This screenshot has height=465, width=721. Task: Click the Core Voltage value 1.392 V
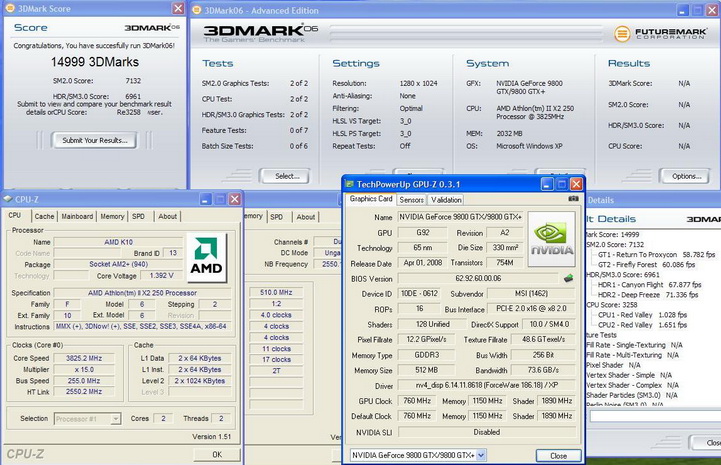[x=161, y=275]
